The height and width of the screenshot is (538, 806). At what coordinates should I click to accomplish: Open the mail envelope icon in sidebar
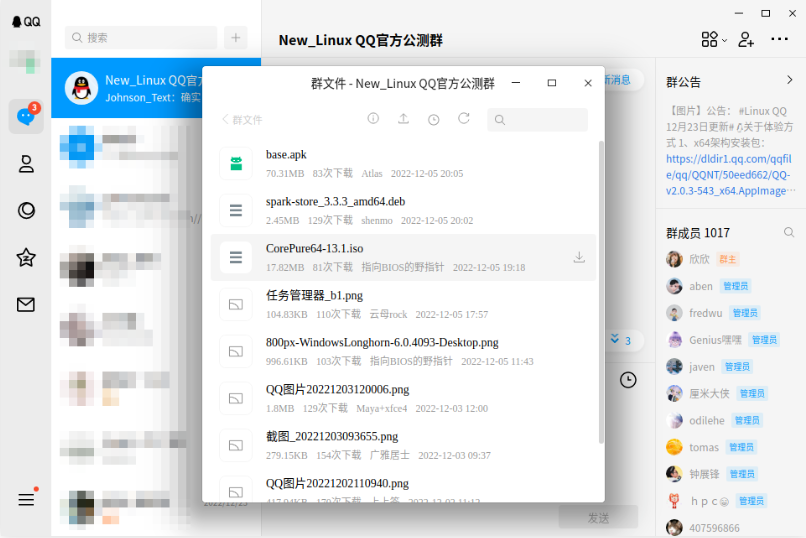26,305
